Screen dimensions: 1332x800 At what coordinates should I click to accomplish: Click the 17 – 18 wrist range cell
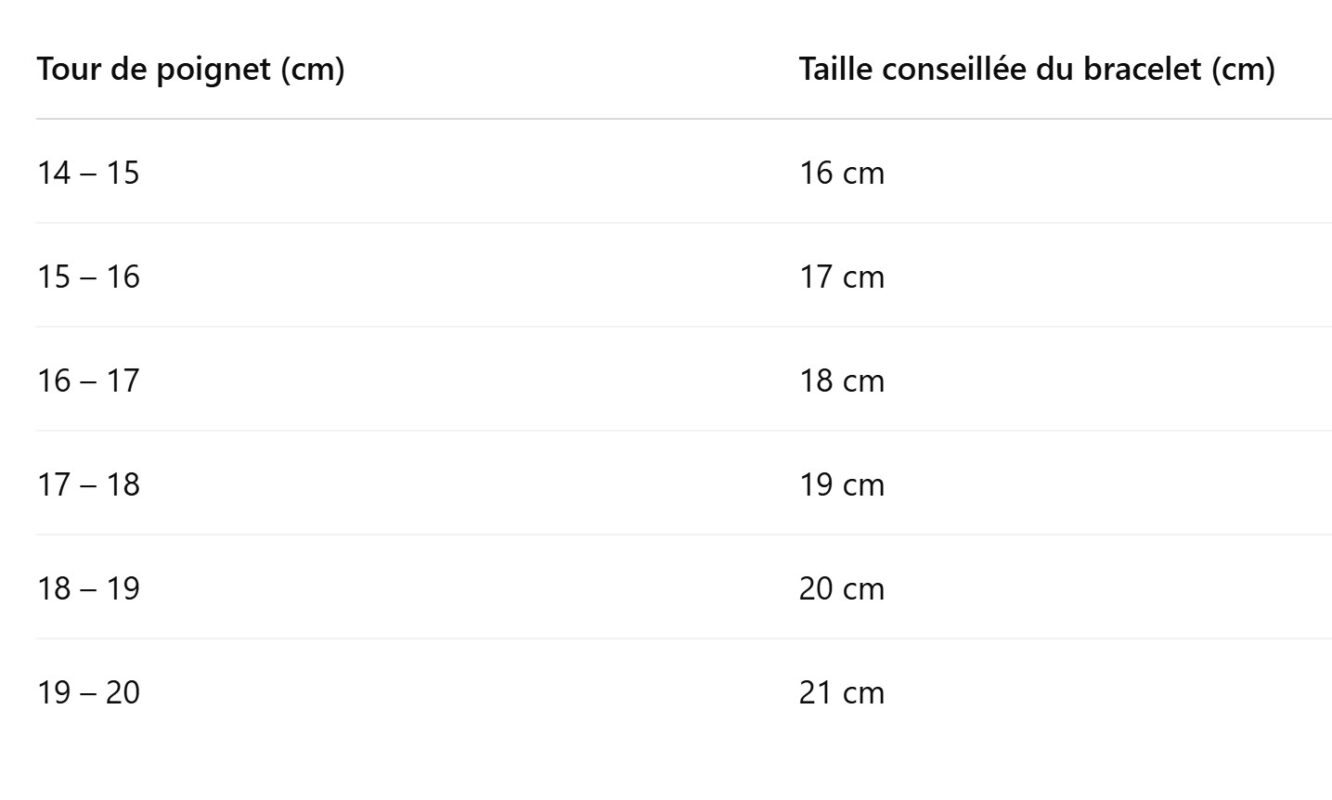89,485
